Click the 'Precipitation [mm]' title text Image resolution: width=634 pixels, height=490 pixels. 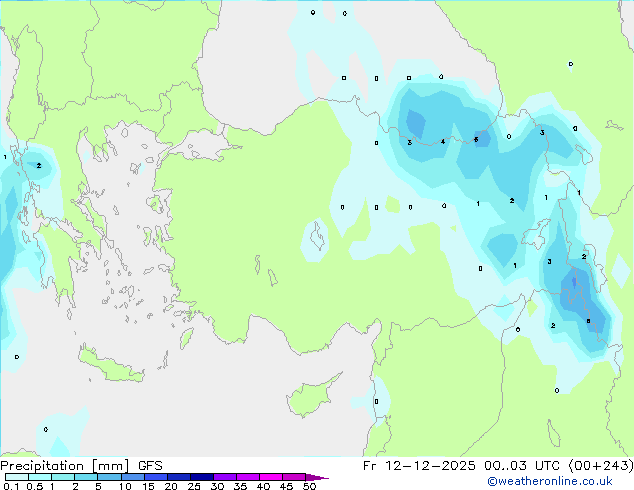pos(65,466)
